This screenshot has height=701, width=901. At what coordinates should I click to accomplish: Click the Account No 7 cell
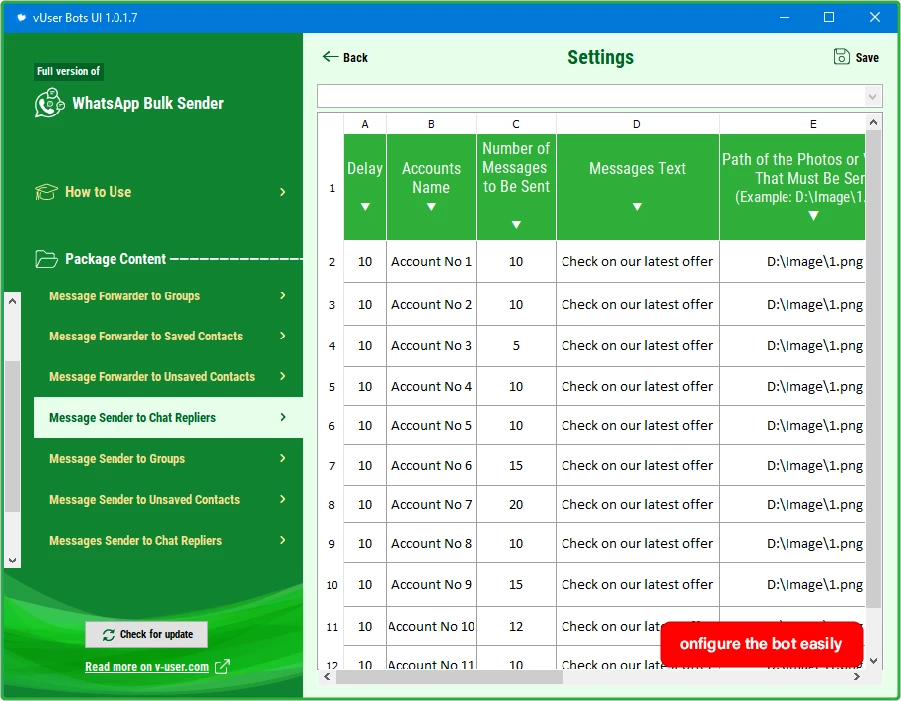[x=431, y=504]
